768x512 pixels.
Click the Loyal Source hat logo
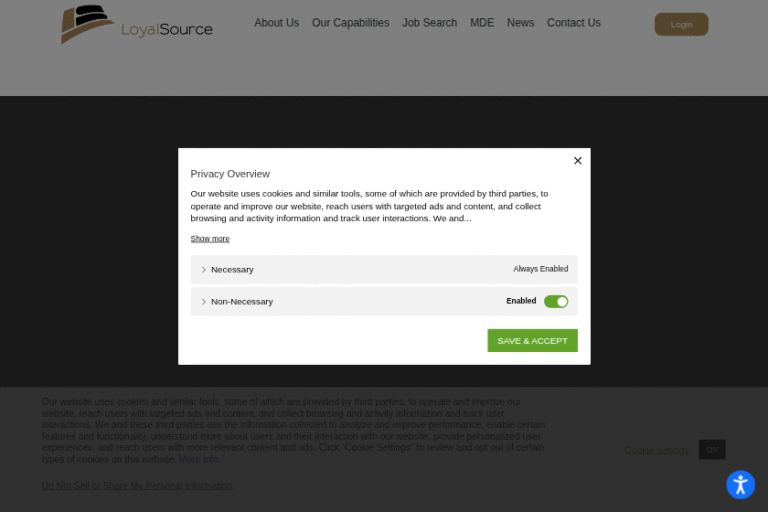click(87, 23)
